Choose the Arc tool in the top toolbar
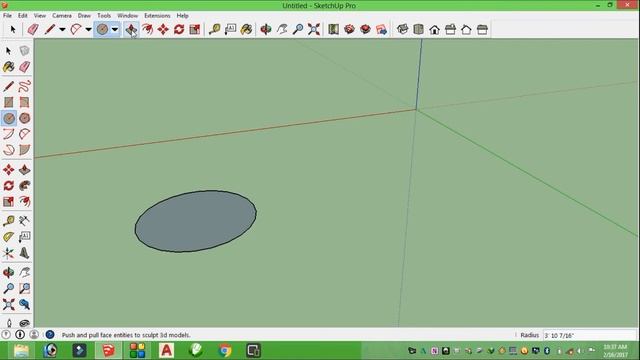 click(x=76, y=29)
